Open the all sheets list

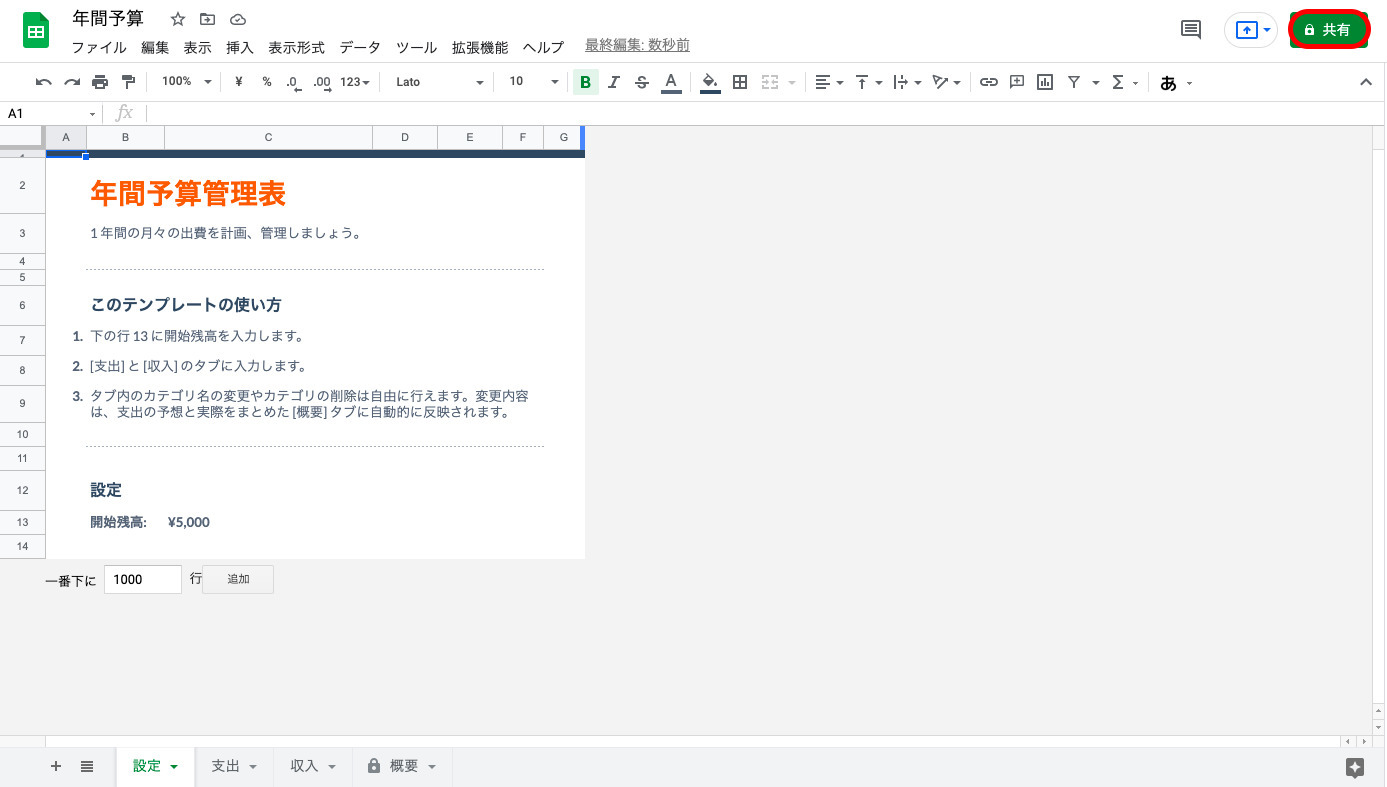pyautogui.click(x=87, y=766)
